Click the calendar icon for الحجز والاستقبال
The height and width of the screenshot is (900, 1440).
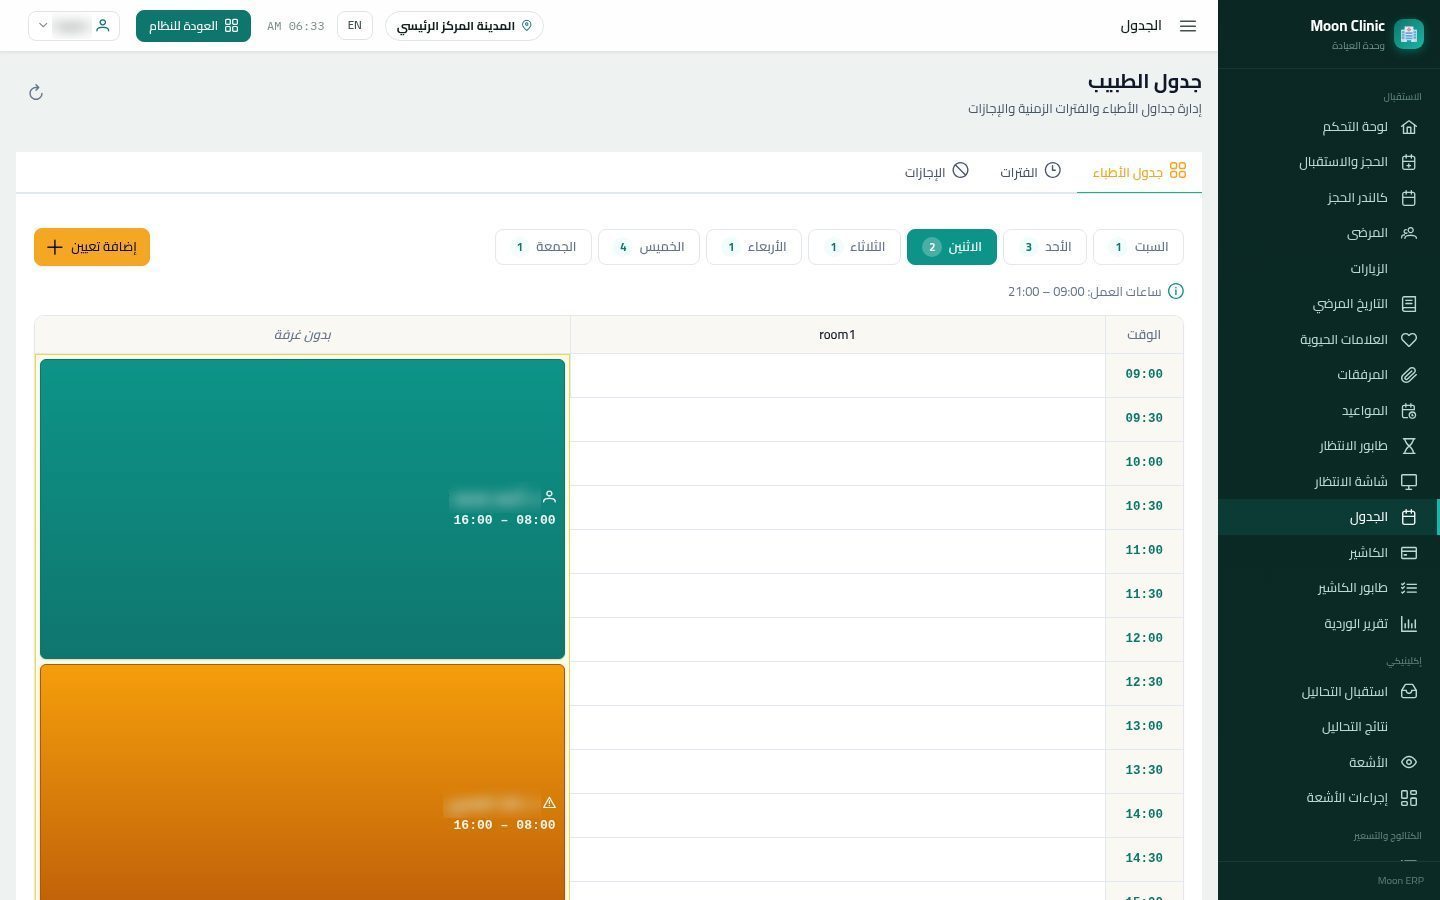coord(1409,162)
